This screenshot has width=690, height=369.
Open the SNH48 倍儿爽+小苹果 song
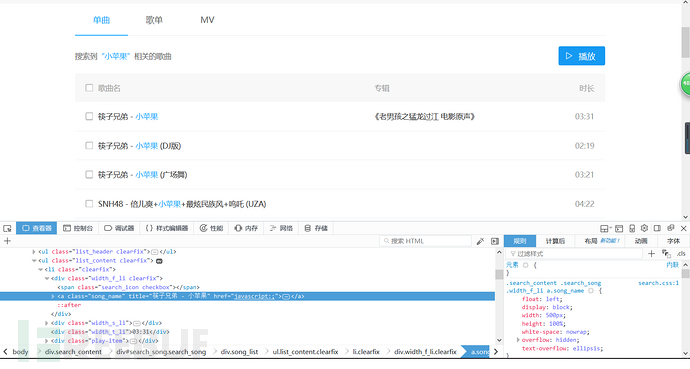click(x=182, y=204)
